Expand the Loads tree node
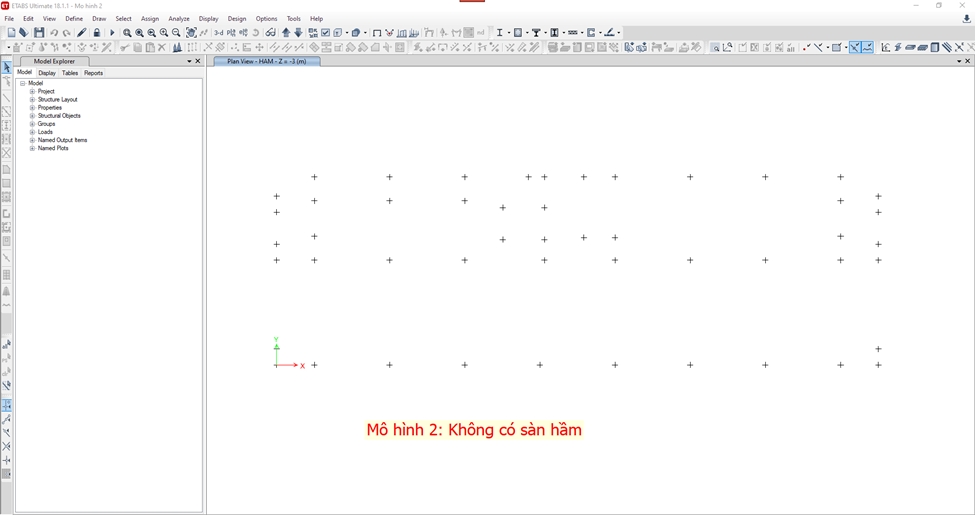 [32, 132]
